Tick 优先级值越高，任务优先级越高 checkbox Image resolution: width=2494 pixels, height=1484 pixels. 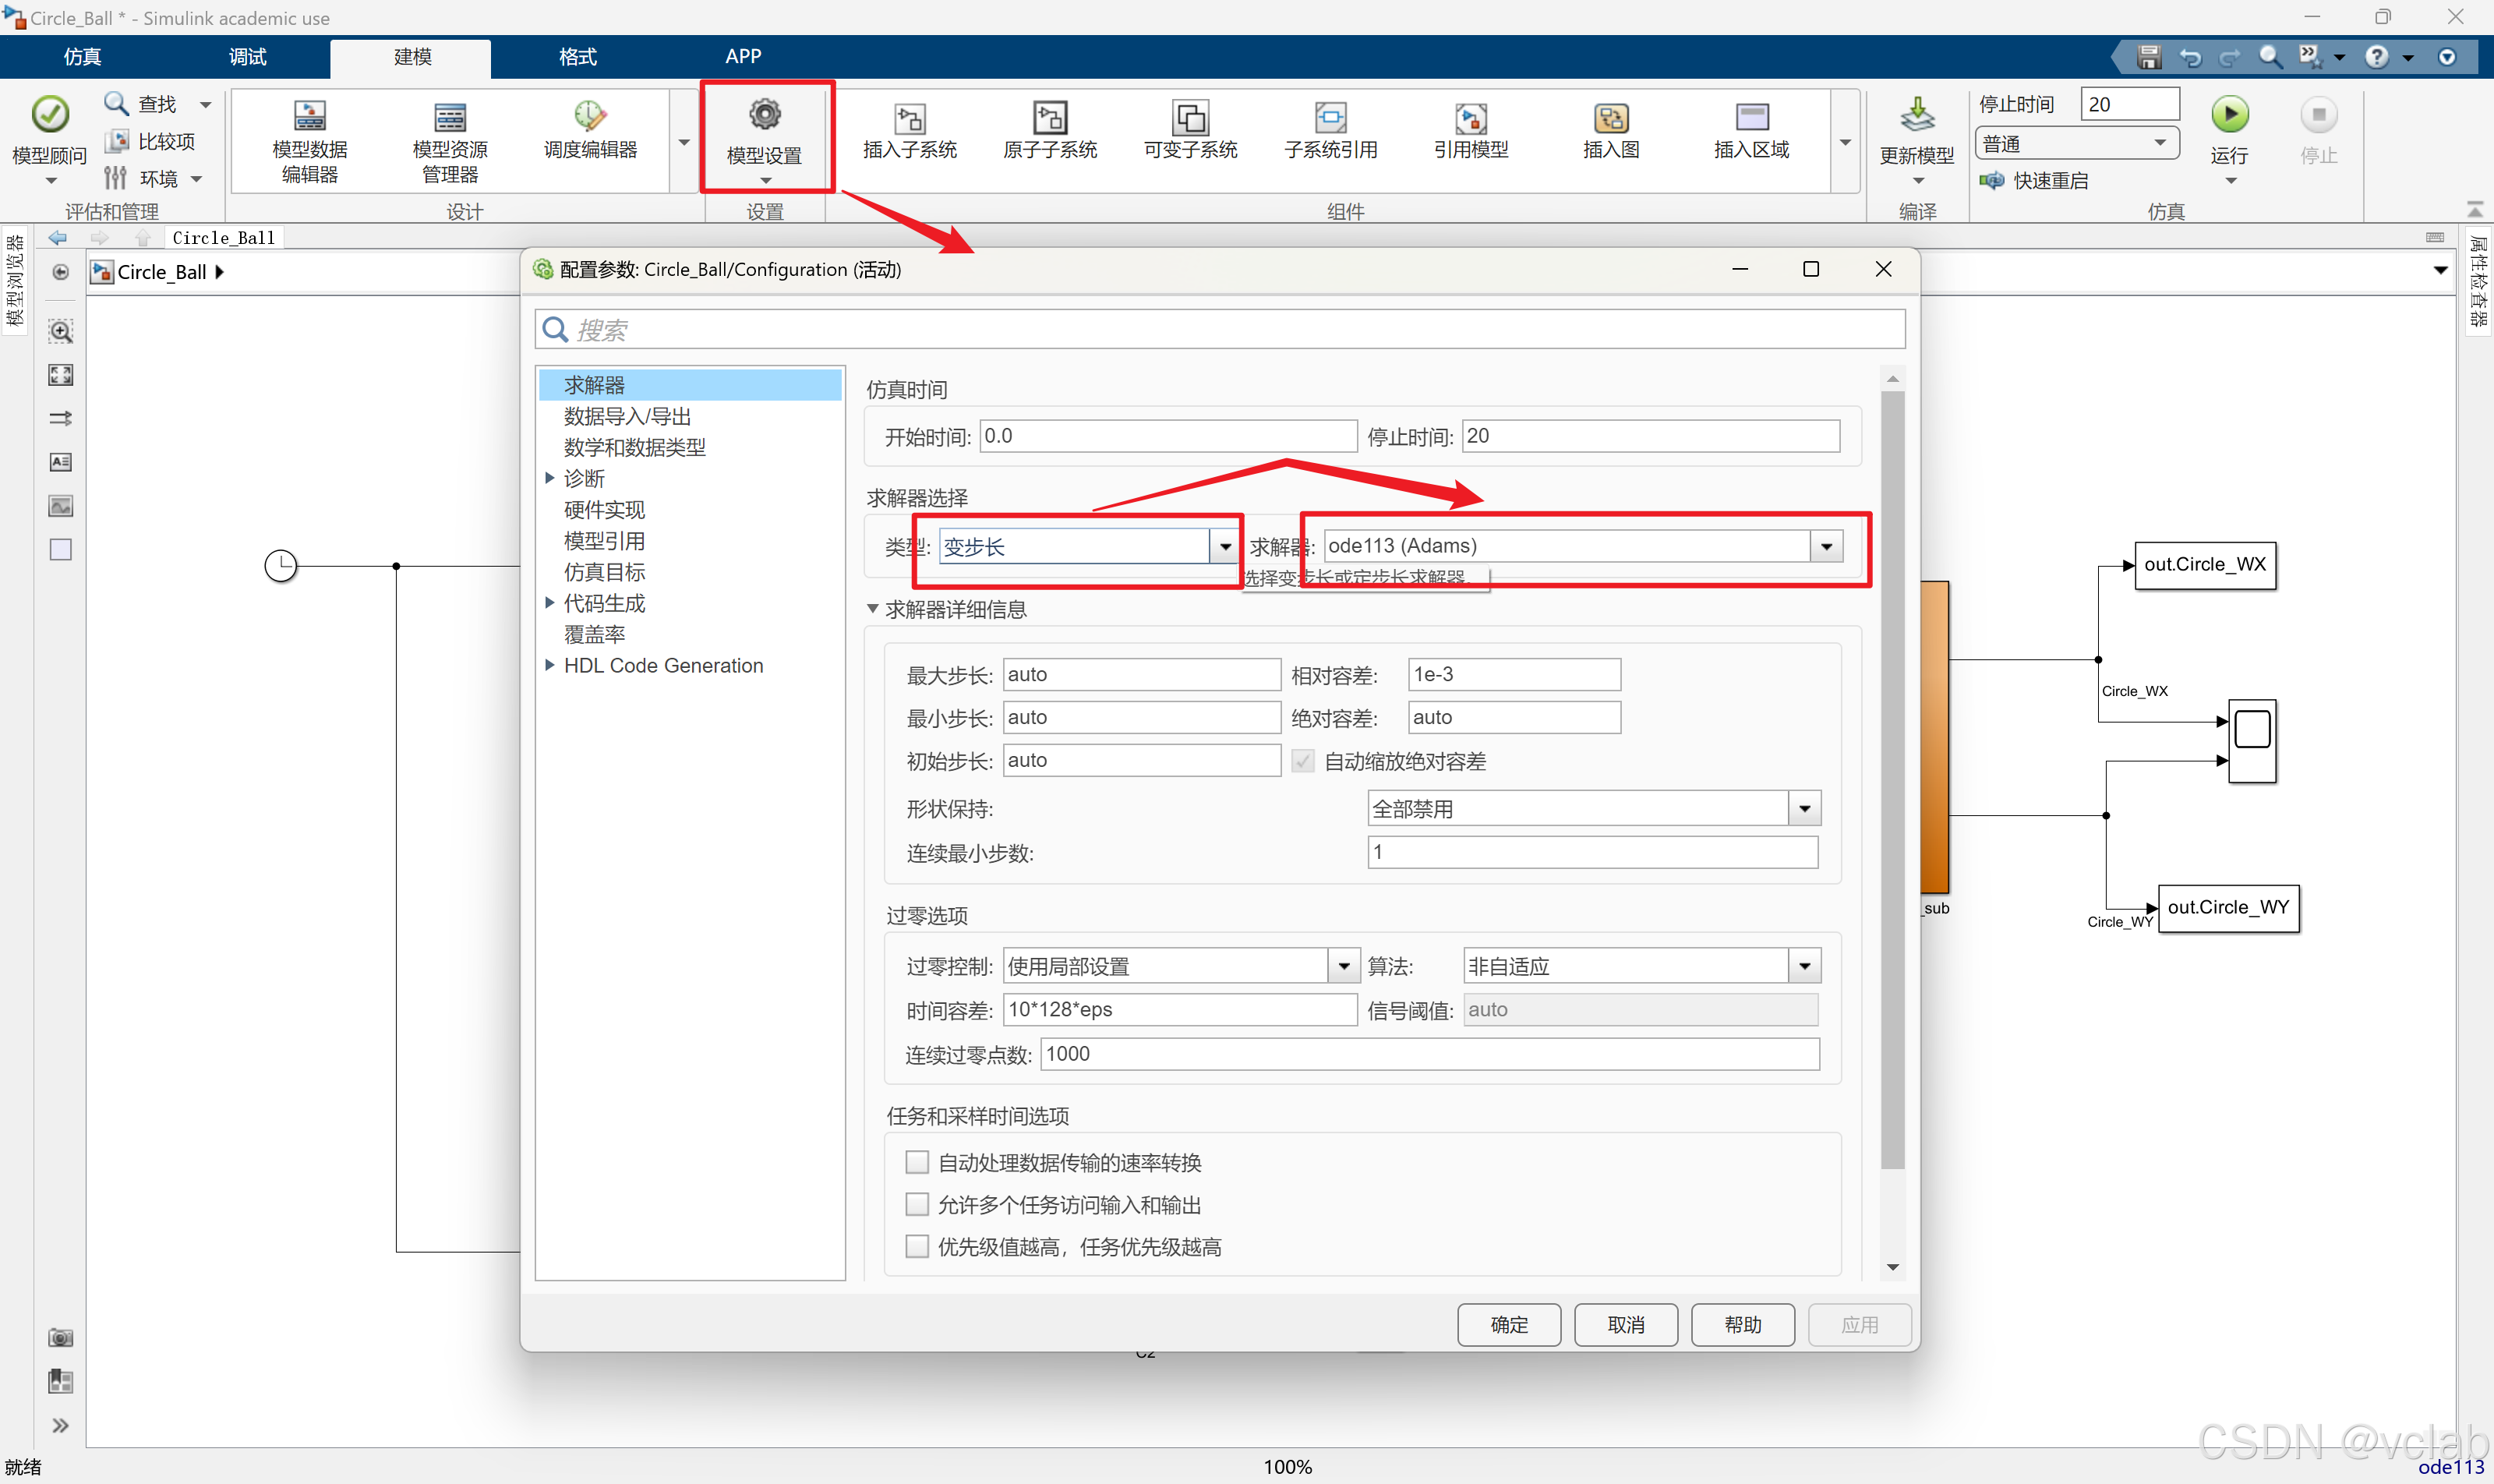point(916,1246)
